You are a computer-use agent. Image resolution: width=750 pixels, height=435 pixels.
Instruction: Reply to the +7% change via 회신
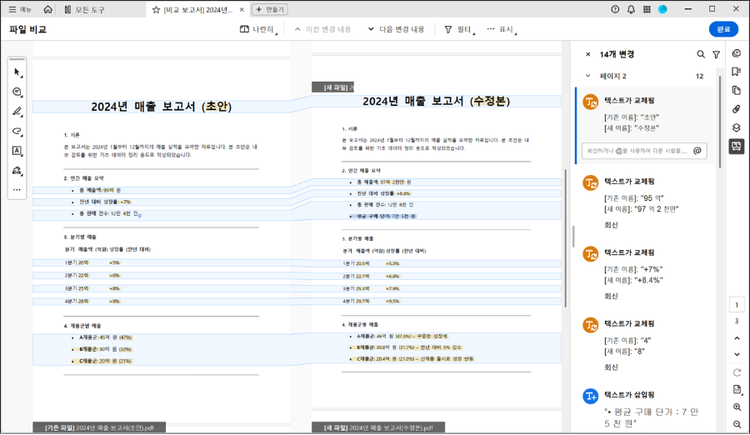[611, 296]
